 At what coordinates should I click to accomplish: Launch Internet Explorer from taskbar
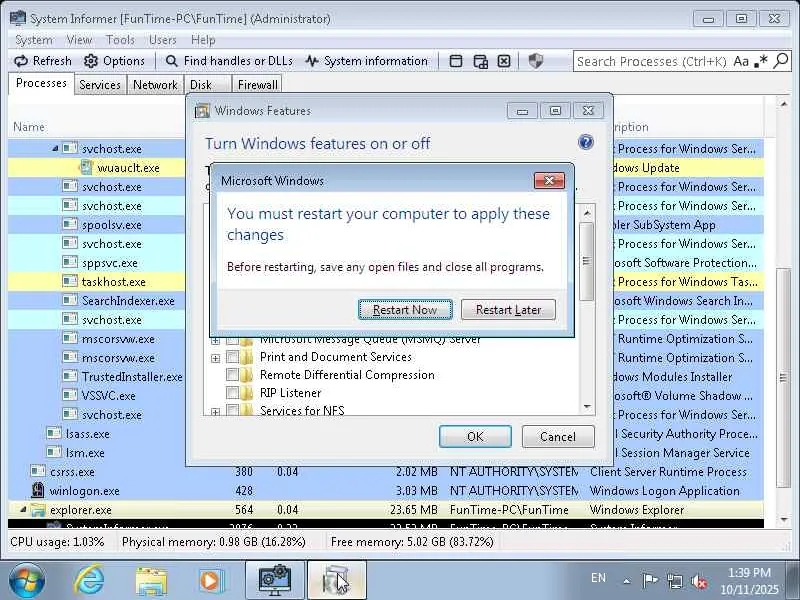(x=89, y=581)
